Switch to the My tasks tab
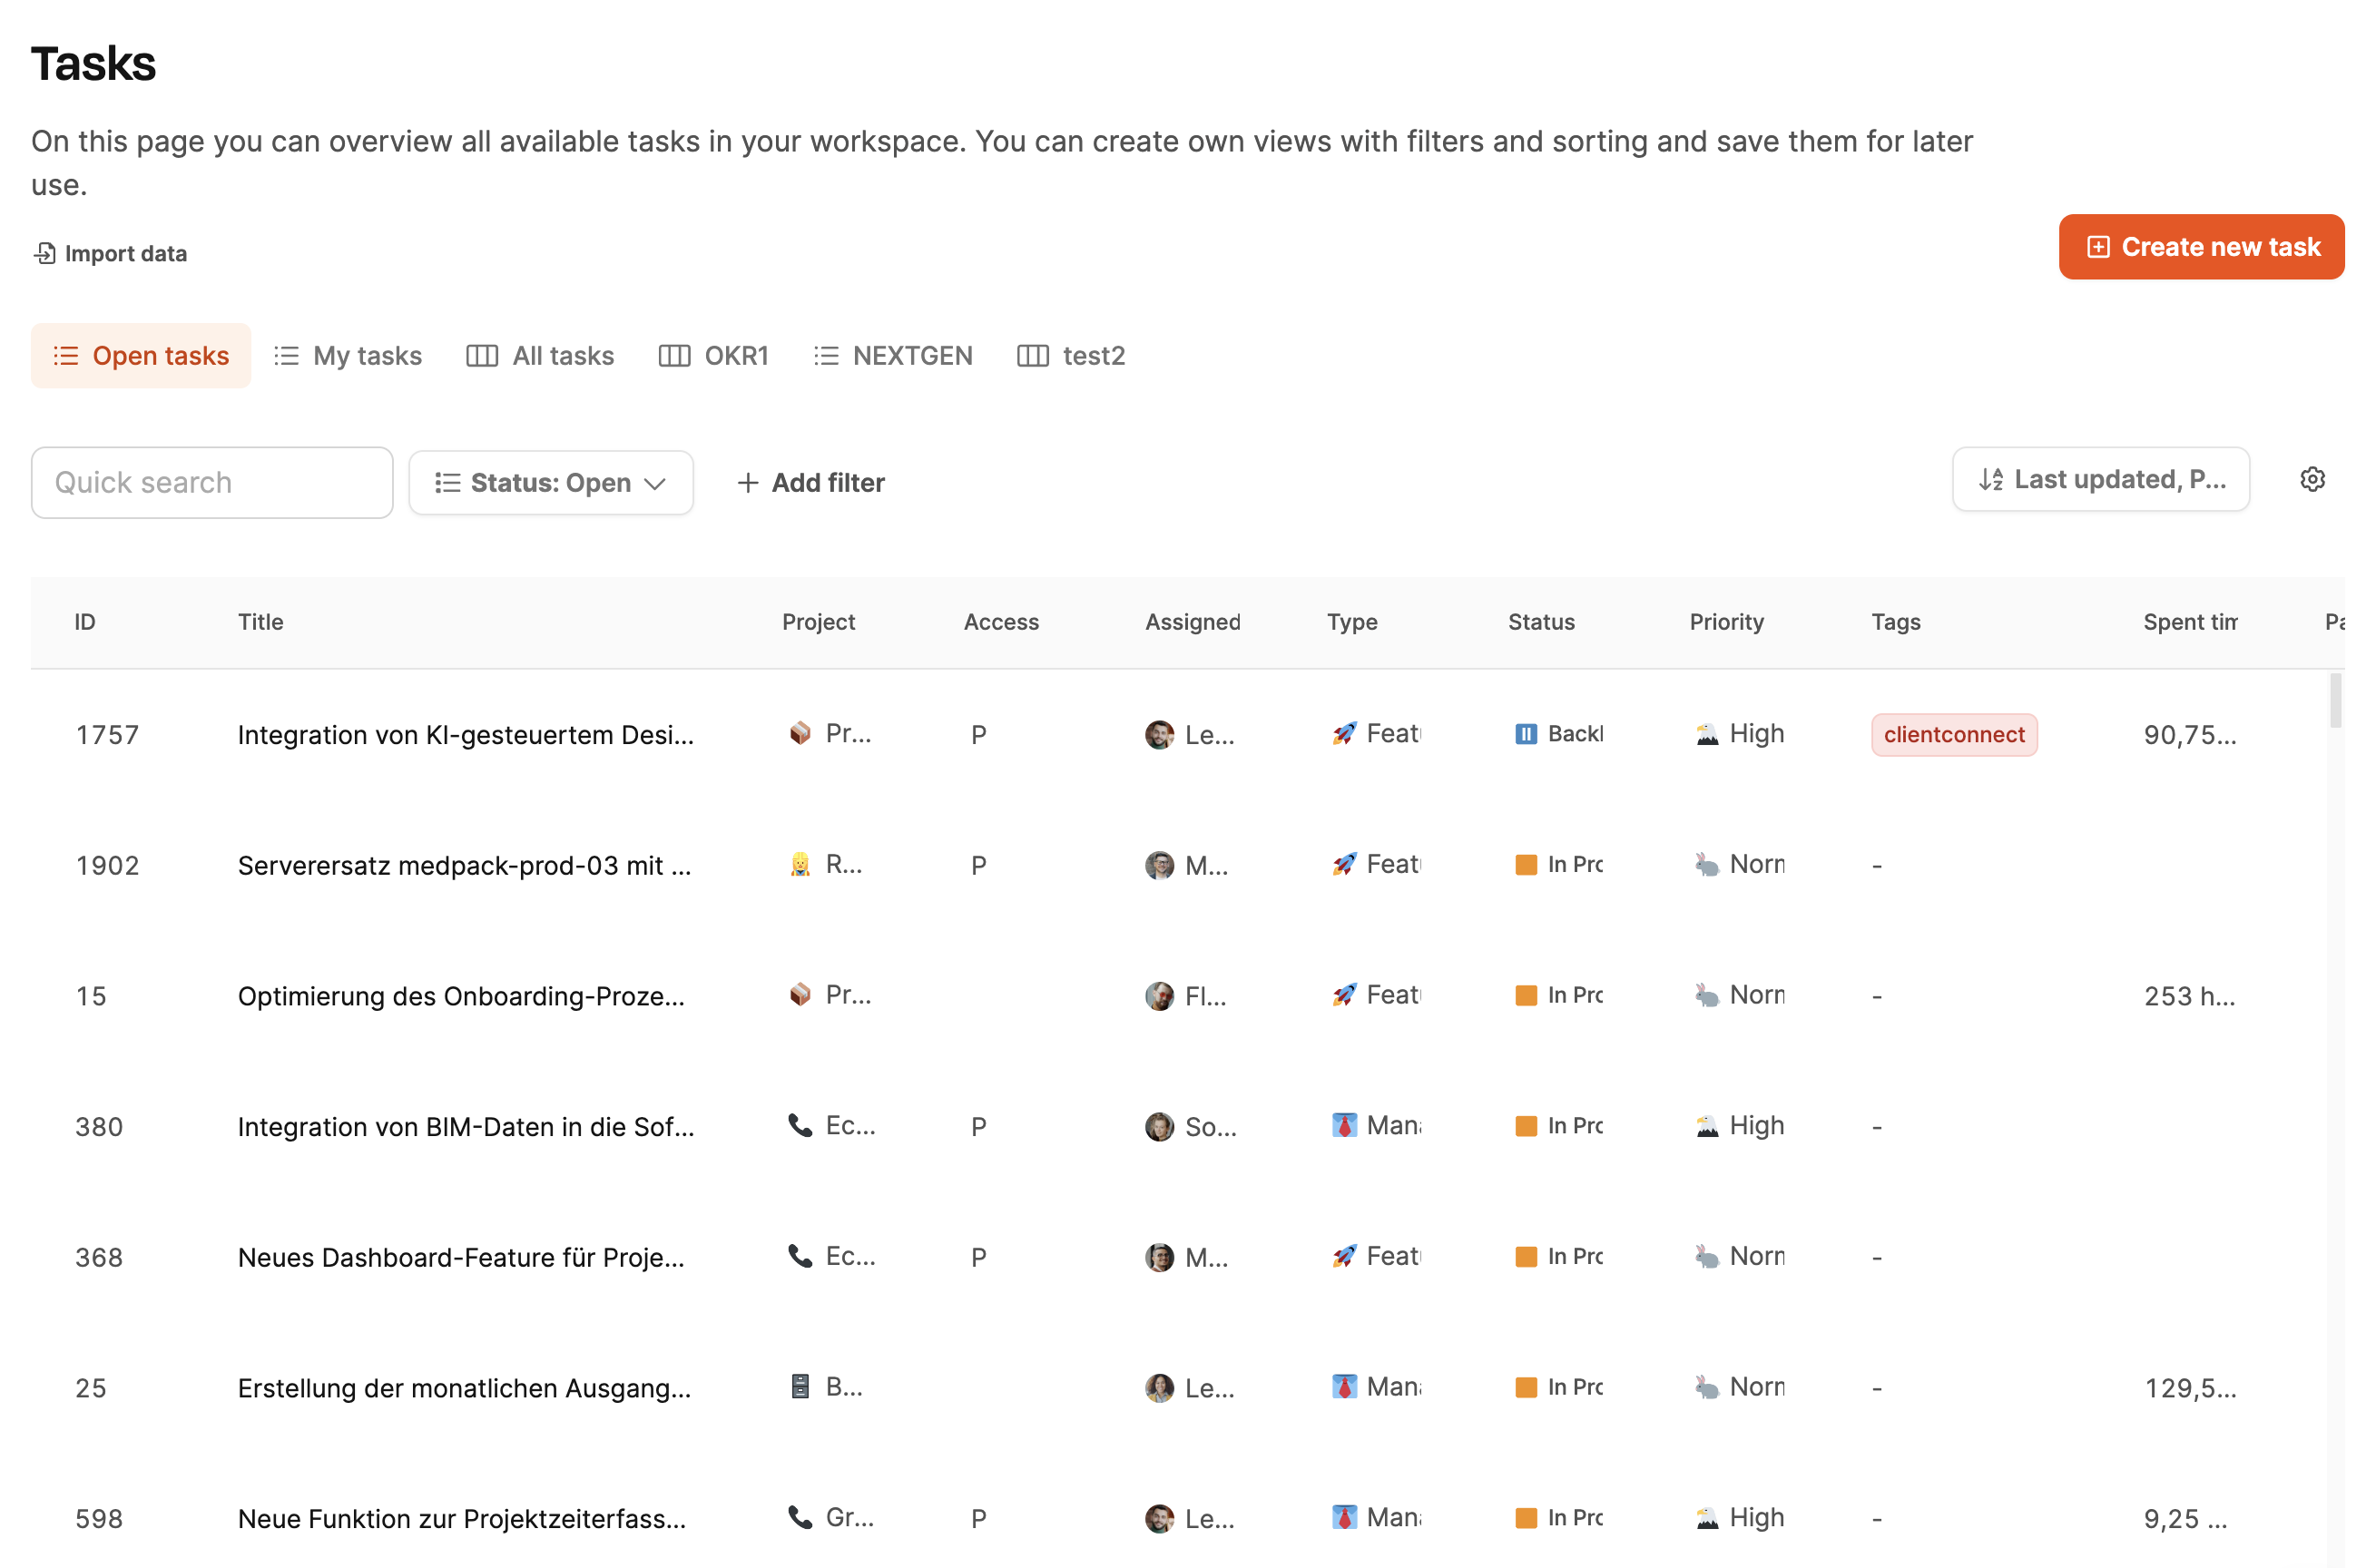This screenshot has width=2376, height=1568. pyautogui.click(x=348, y=356)
